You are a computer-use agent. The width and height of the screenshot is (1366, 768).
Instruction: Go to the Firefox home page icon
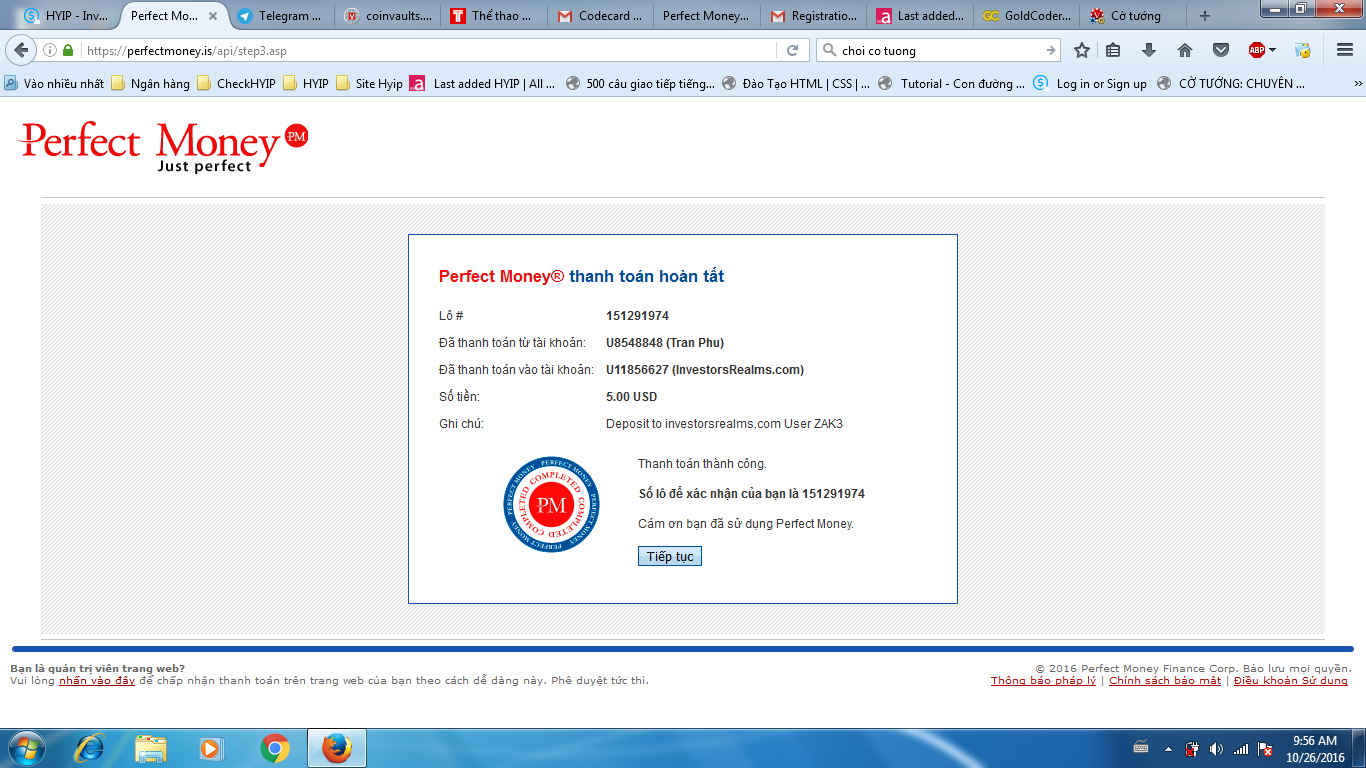coord(1185,50)
